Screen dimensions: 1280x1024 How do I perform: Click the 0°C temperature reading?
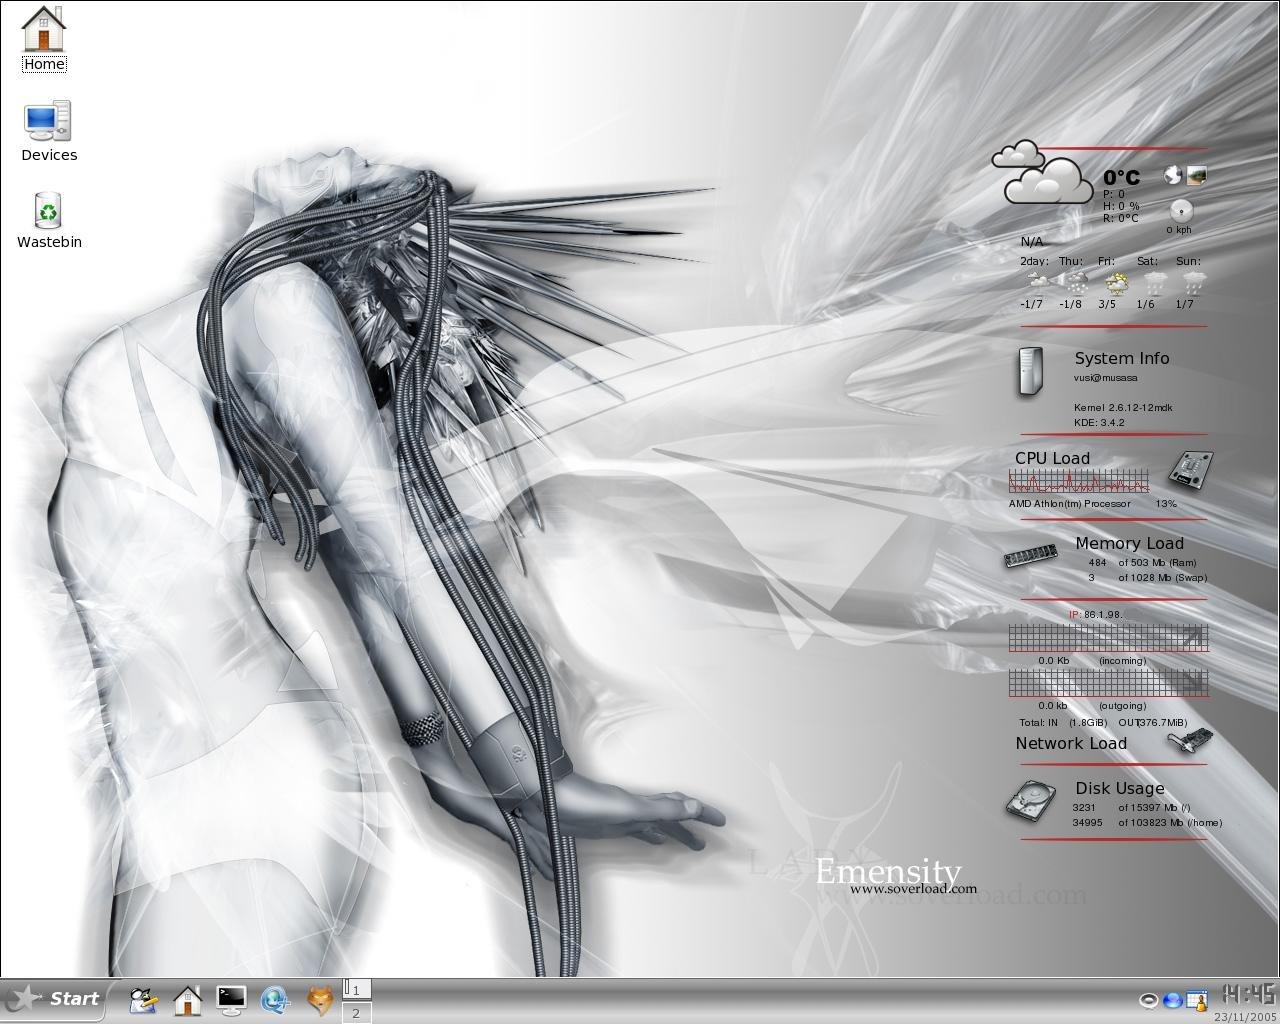tap(1122, 178)
